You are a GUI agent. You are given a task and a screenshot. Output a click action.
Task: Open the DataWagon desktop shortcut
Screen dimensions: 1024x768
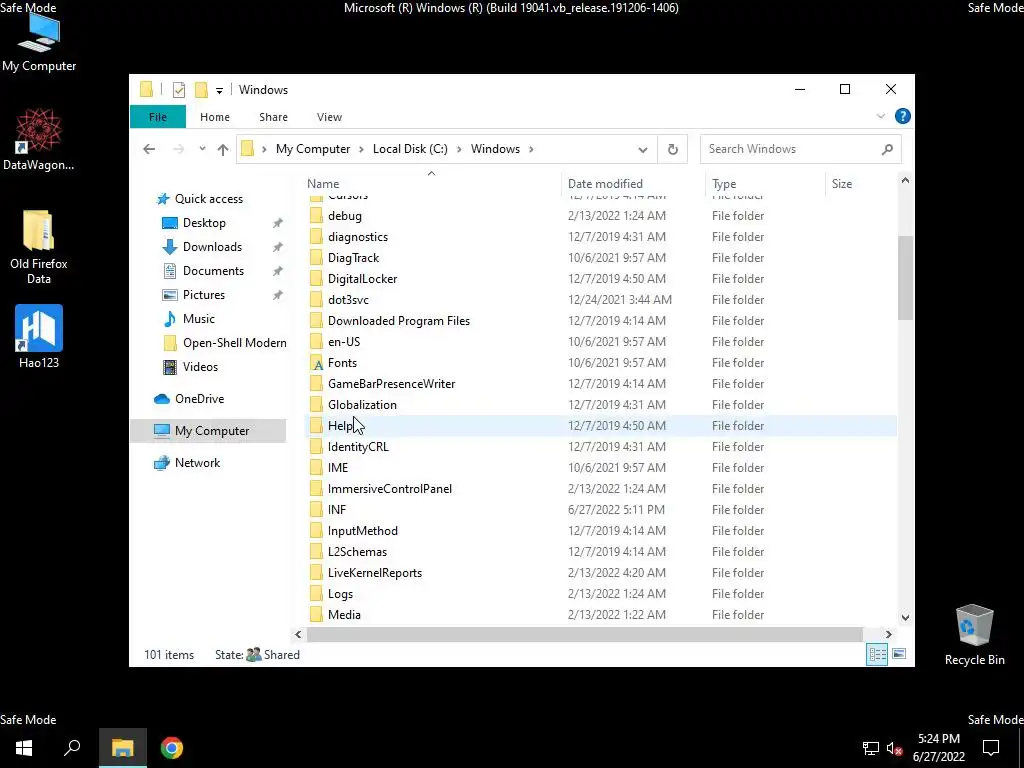pos(39,139)
